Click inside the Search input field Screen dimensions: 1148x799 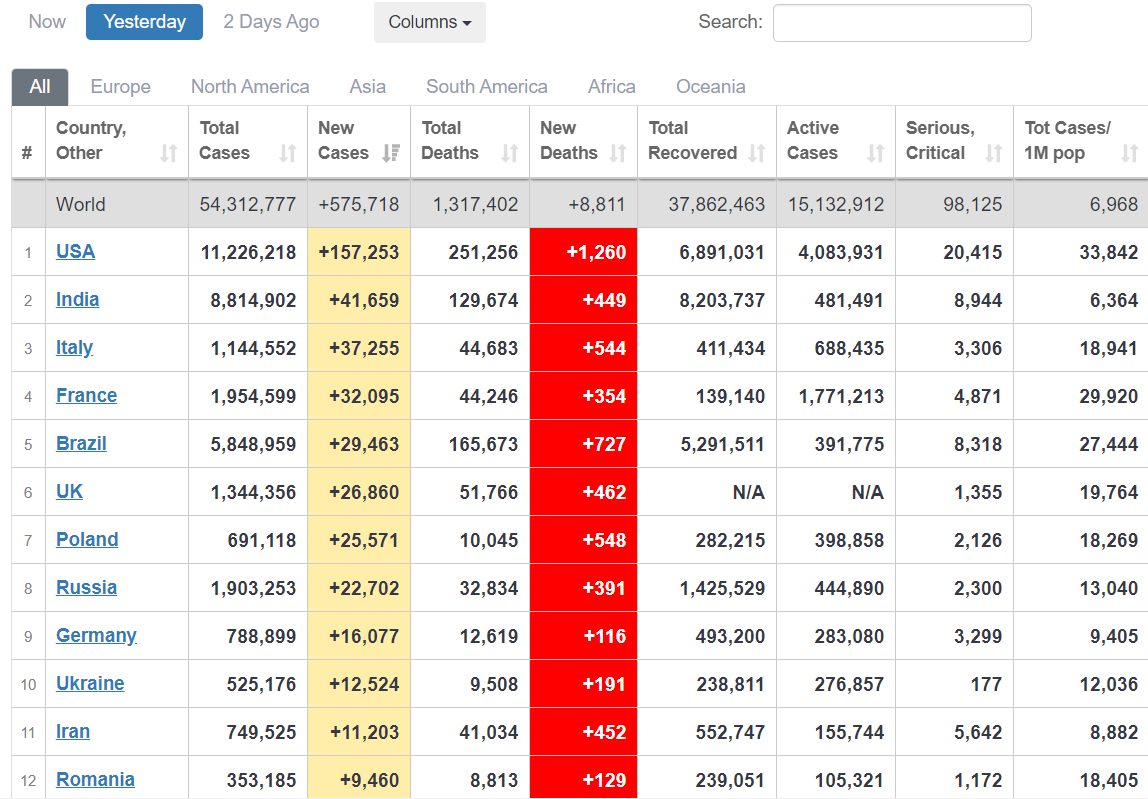[901, 23]
